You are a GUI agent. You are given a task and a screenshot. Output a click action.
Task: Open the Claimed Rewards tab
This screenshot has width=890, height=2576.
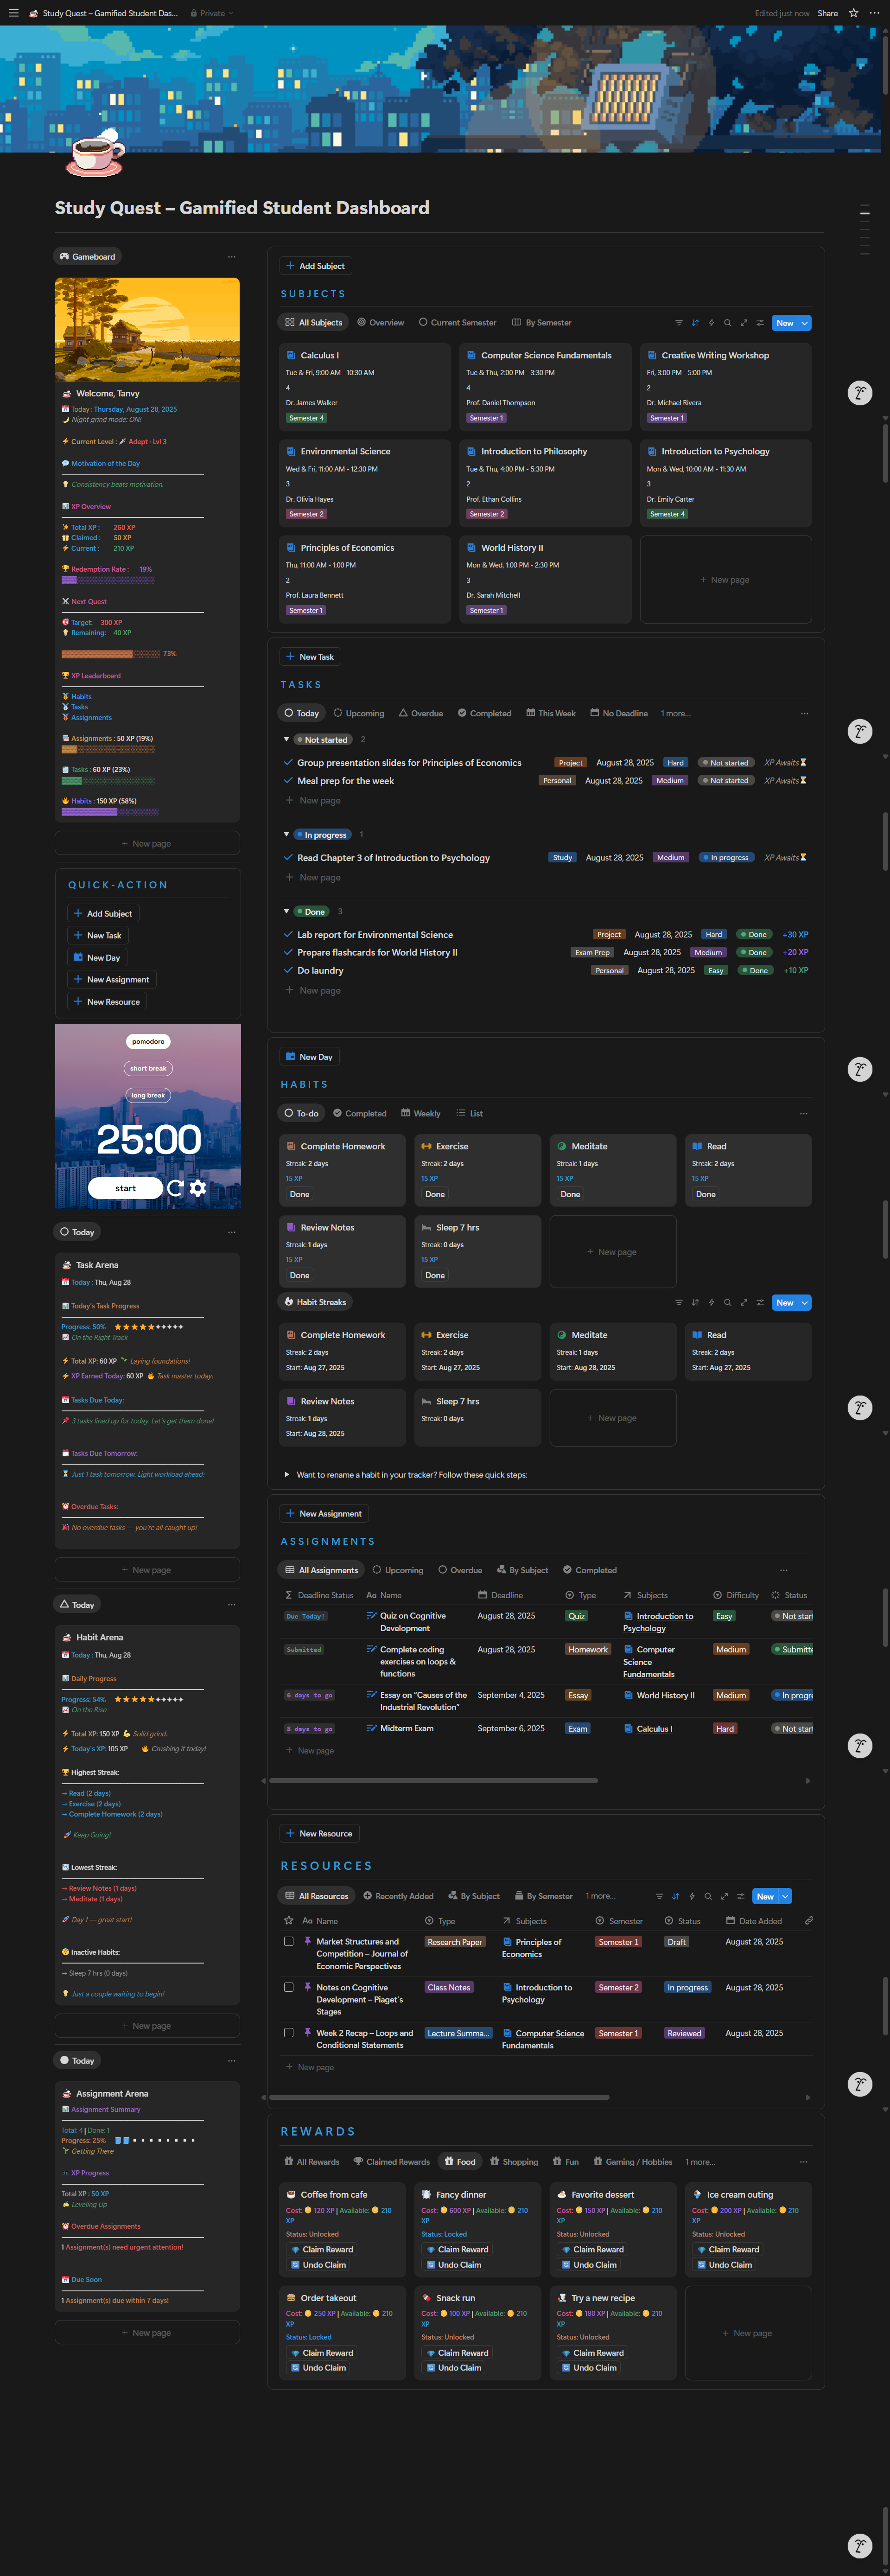tap(391, 2162)
